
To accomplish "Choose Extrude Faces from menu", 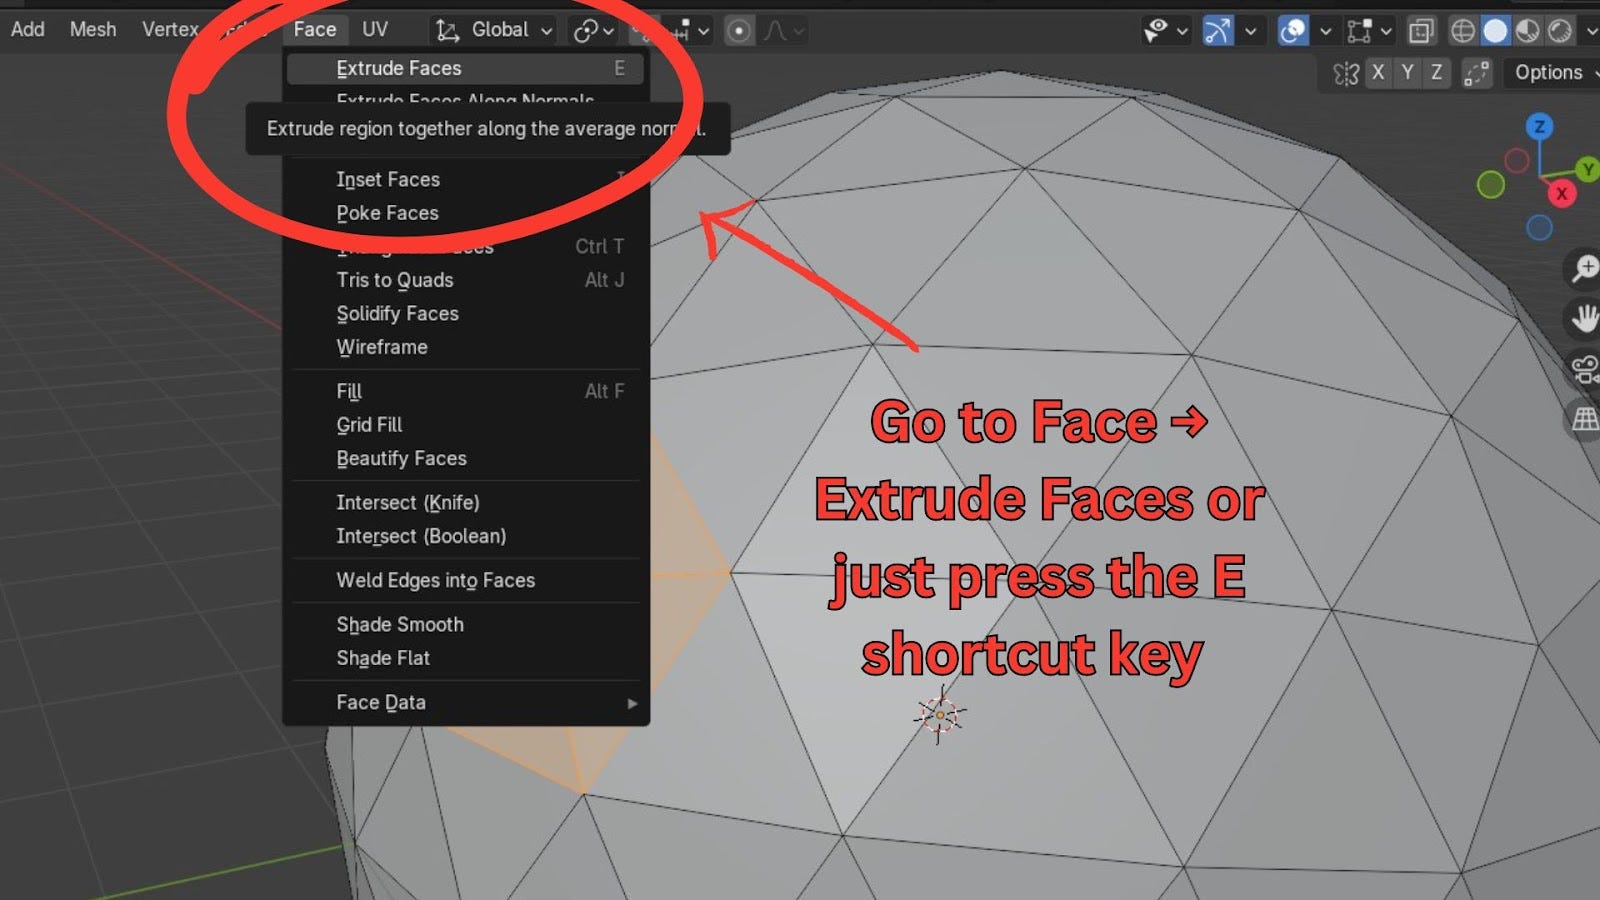I will 466,68.
